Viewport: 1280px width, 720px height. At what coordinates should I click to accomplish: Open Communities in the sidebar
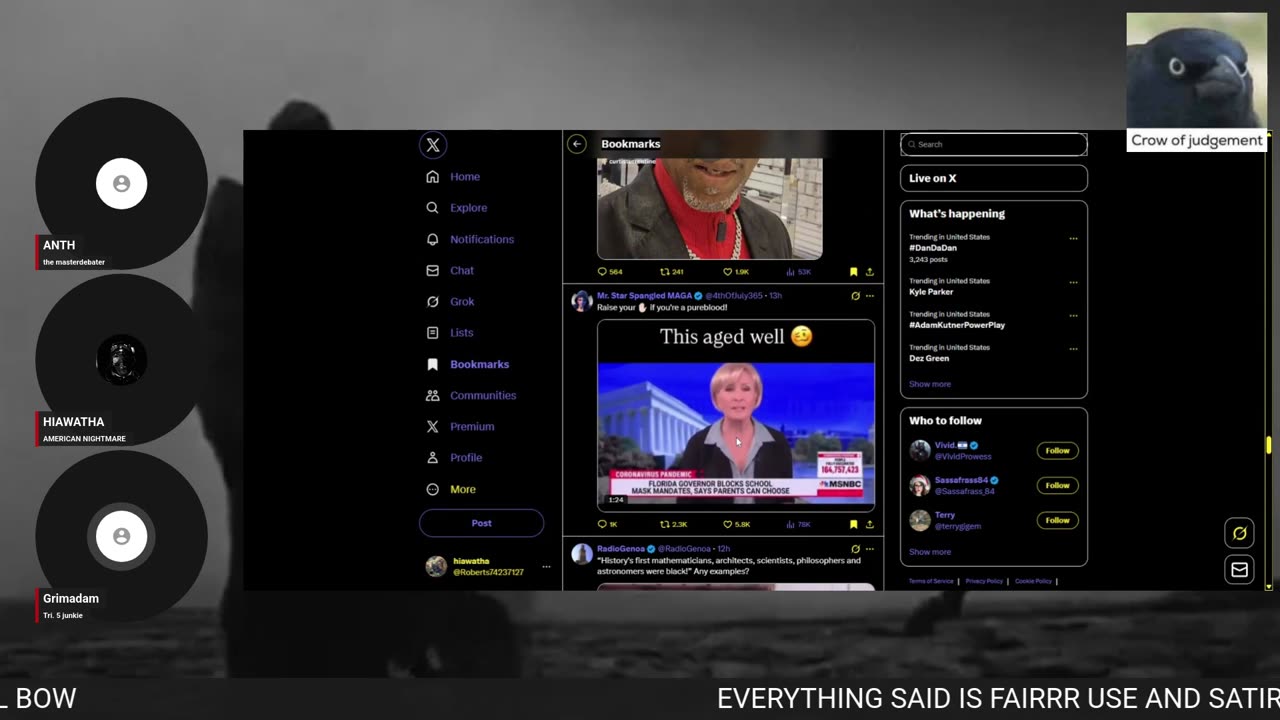pos(471,395)
